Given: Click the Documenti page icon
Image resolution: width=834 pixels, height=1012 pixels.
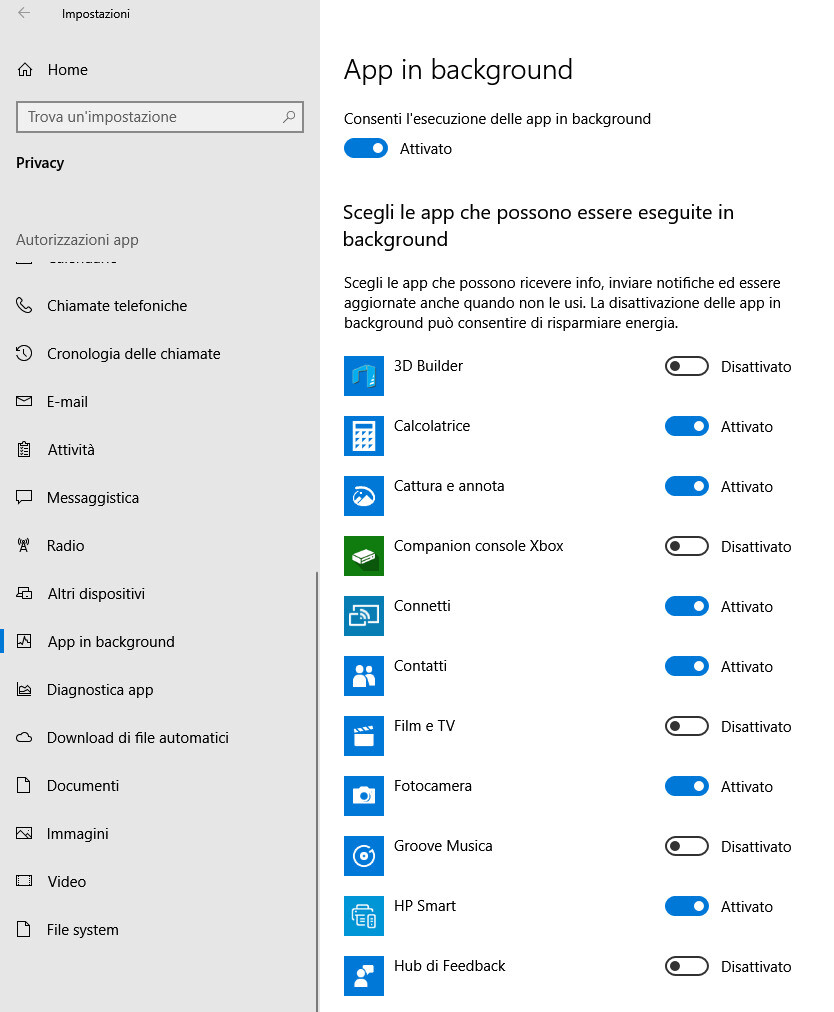Looking at the screenshot, I should [24, 785].
